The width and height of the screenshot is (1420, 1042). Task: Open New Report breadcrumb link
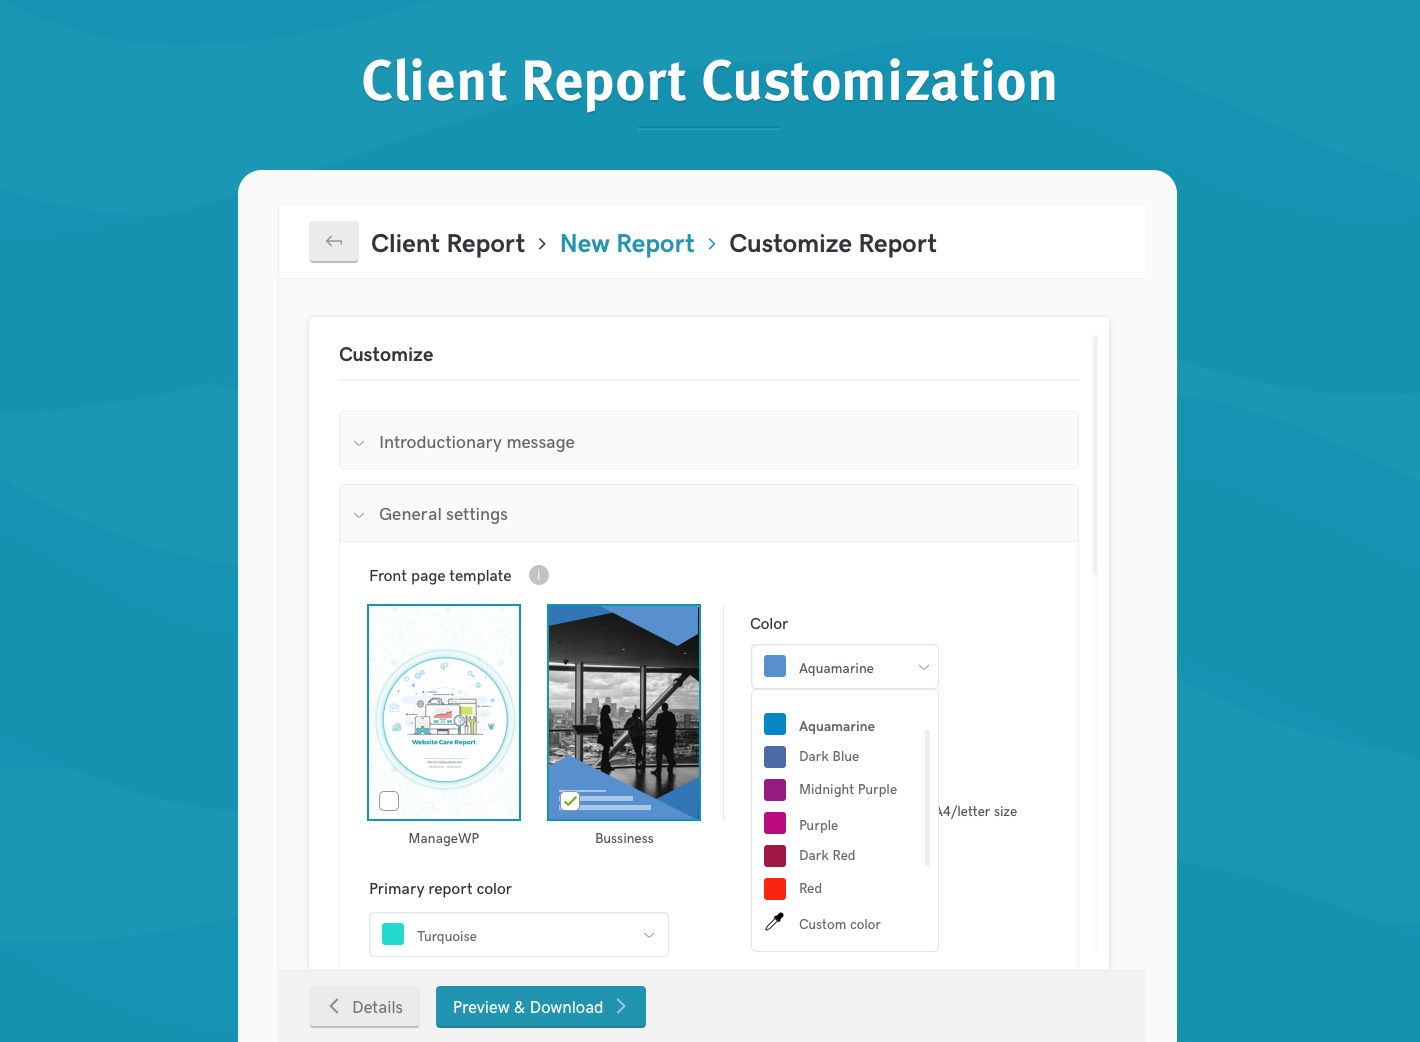pyautogui.click(x=627, y=244)
